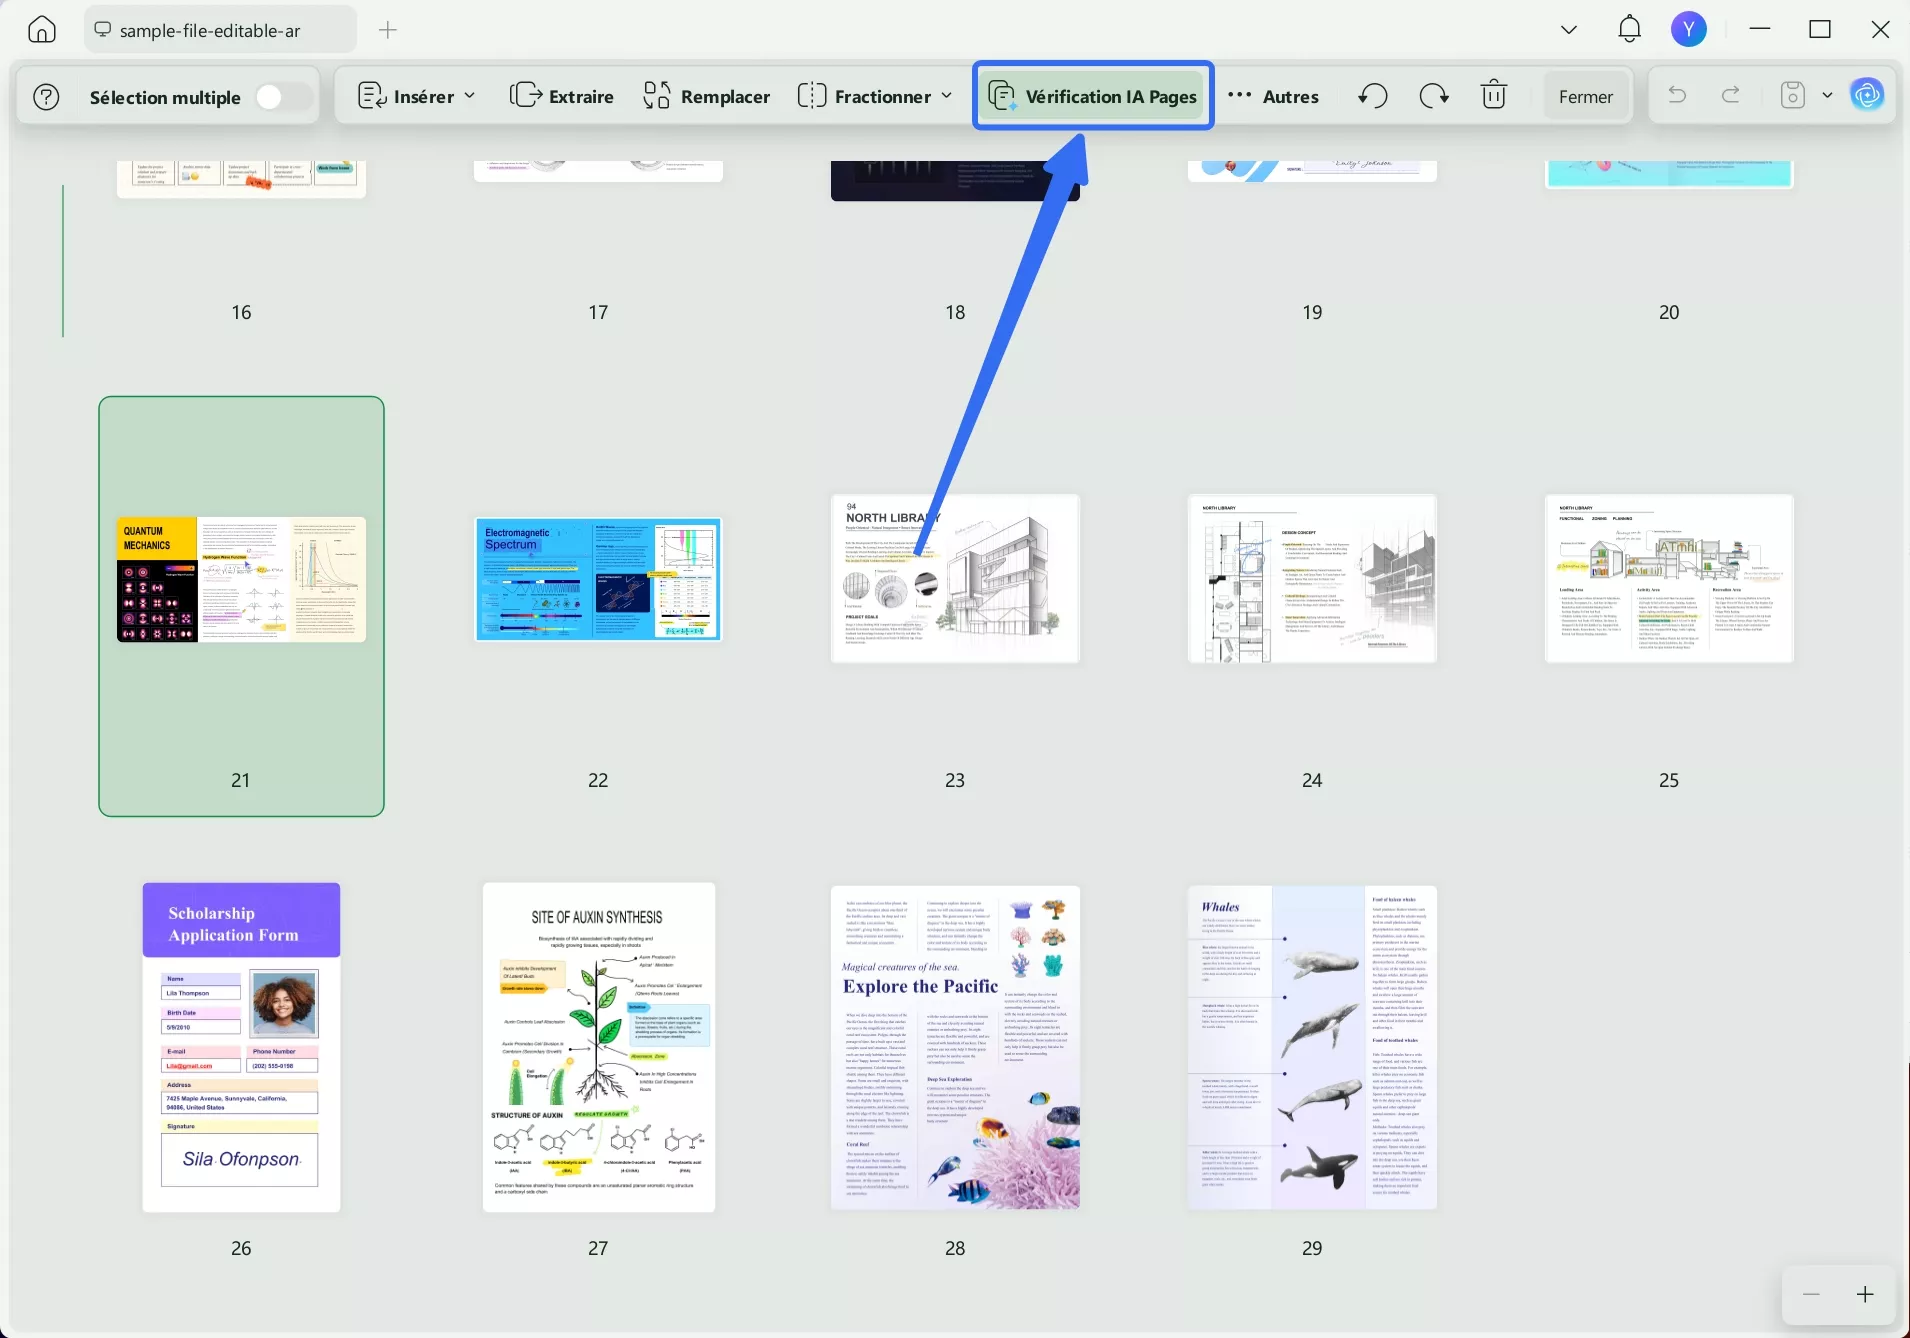Add a new tab with plus button
This screenshot has width=1910, height=1338.
pos(388,30)
